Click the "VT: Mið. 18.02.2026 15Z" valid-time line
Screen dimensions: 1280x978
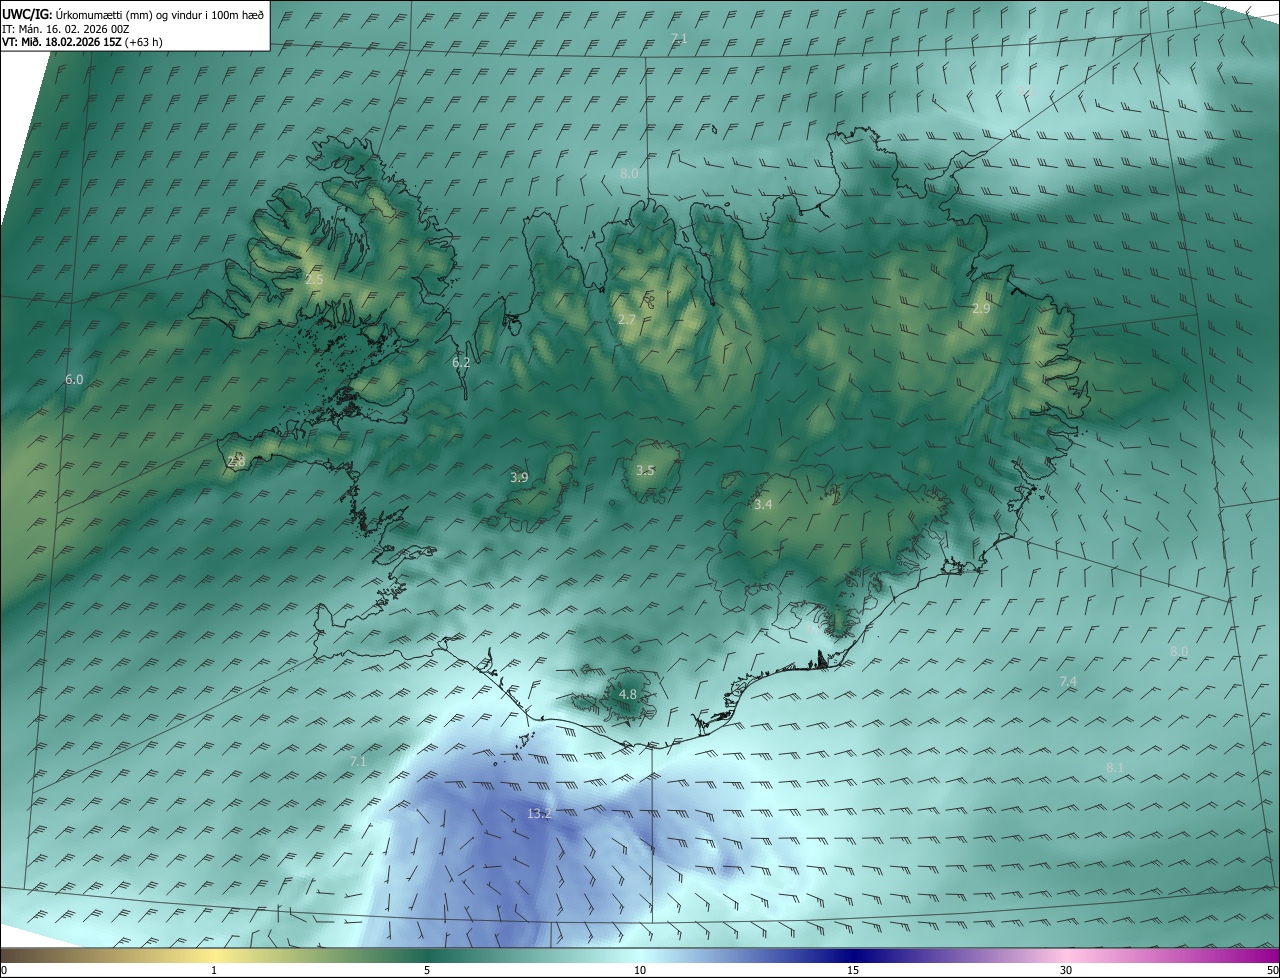[61, 42]
